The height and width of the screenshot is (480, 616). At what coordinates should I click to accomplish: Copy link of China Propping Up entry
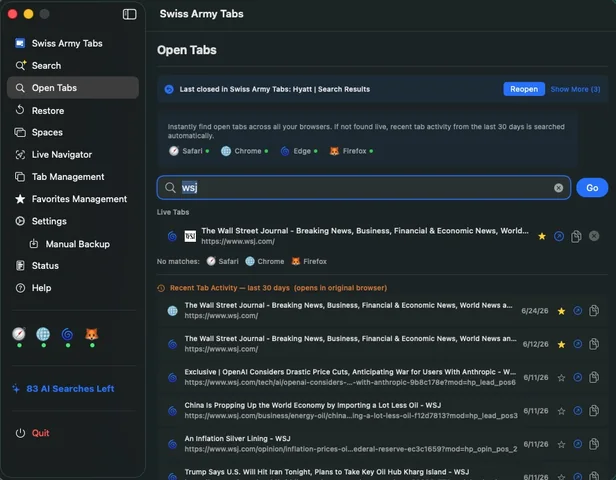tap(594, 411)
